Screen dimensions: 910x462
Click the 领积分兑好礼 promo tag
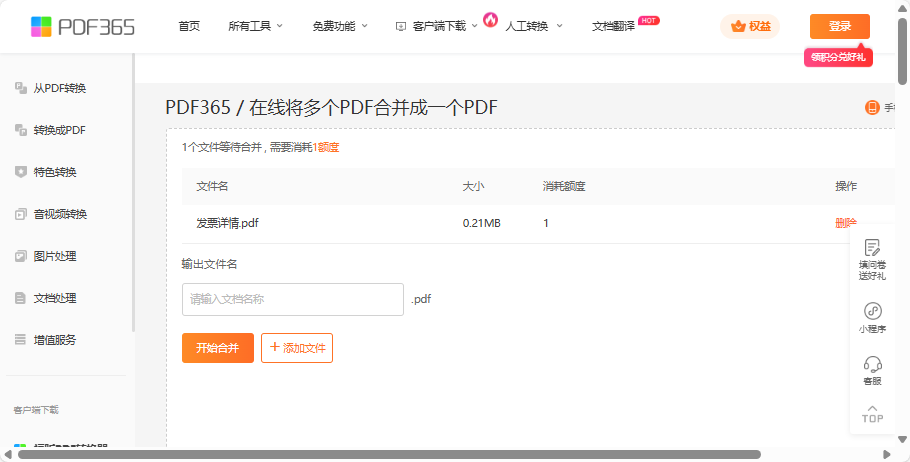pos(838,57)
